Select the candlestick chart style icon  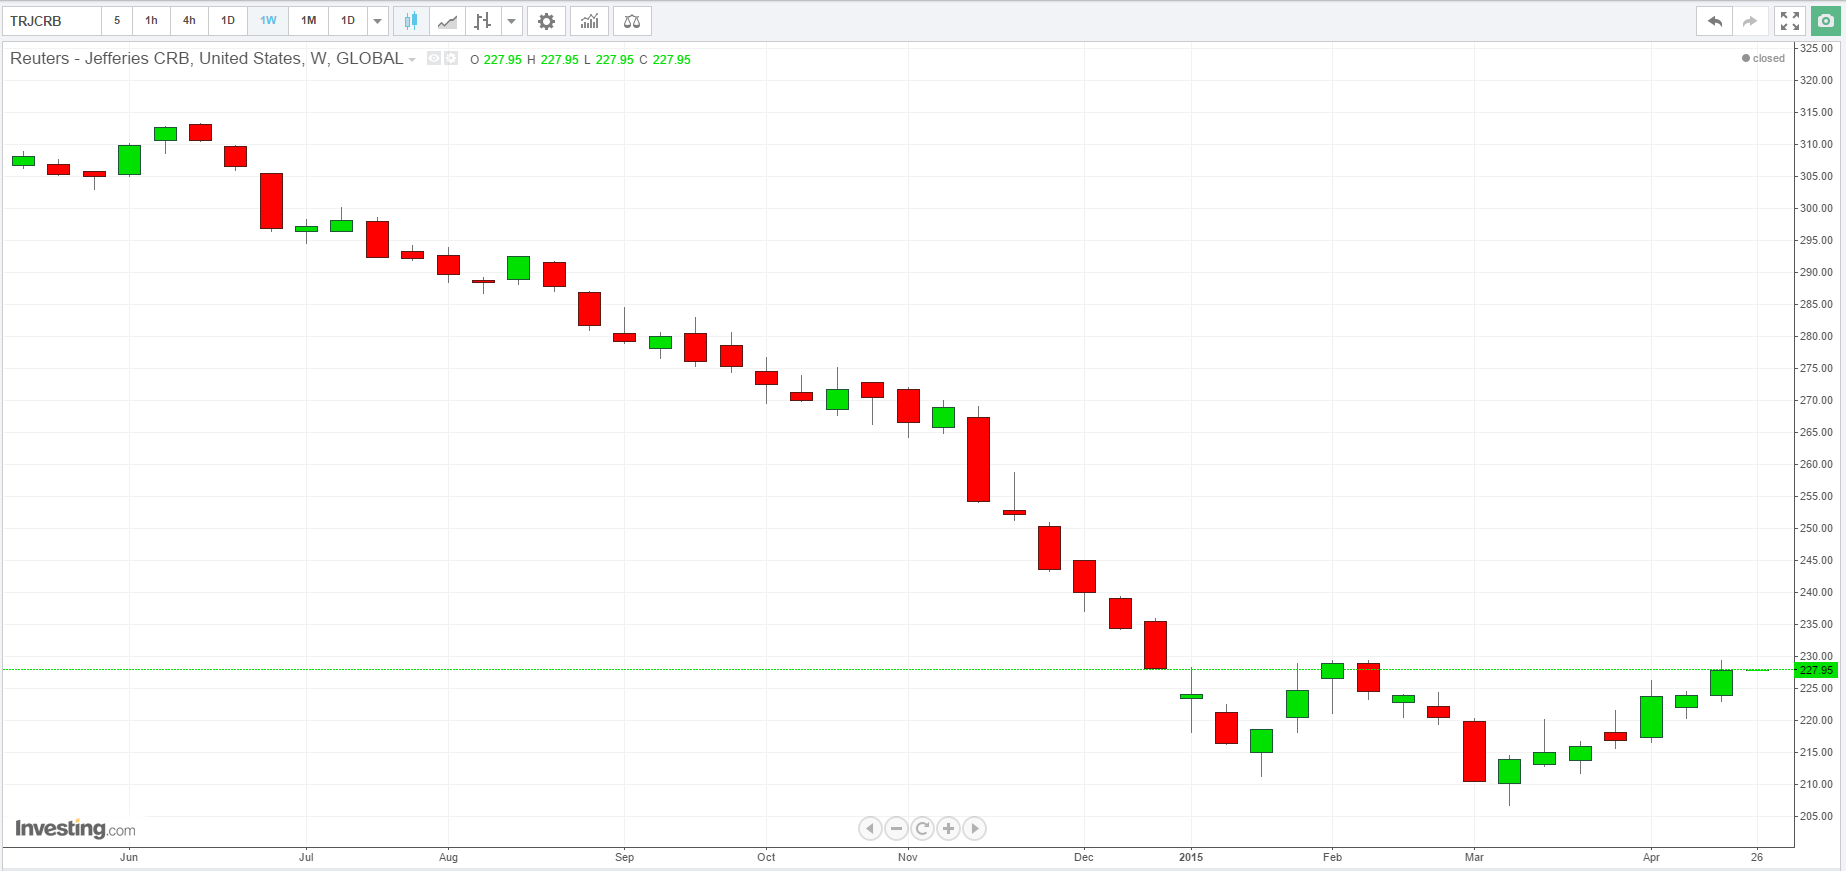pyautogui.click(x=411, y=21)
